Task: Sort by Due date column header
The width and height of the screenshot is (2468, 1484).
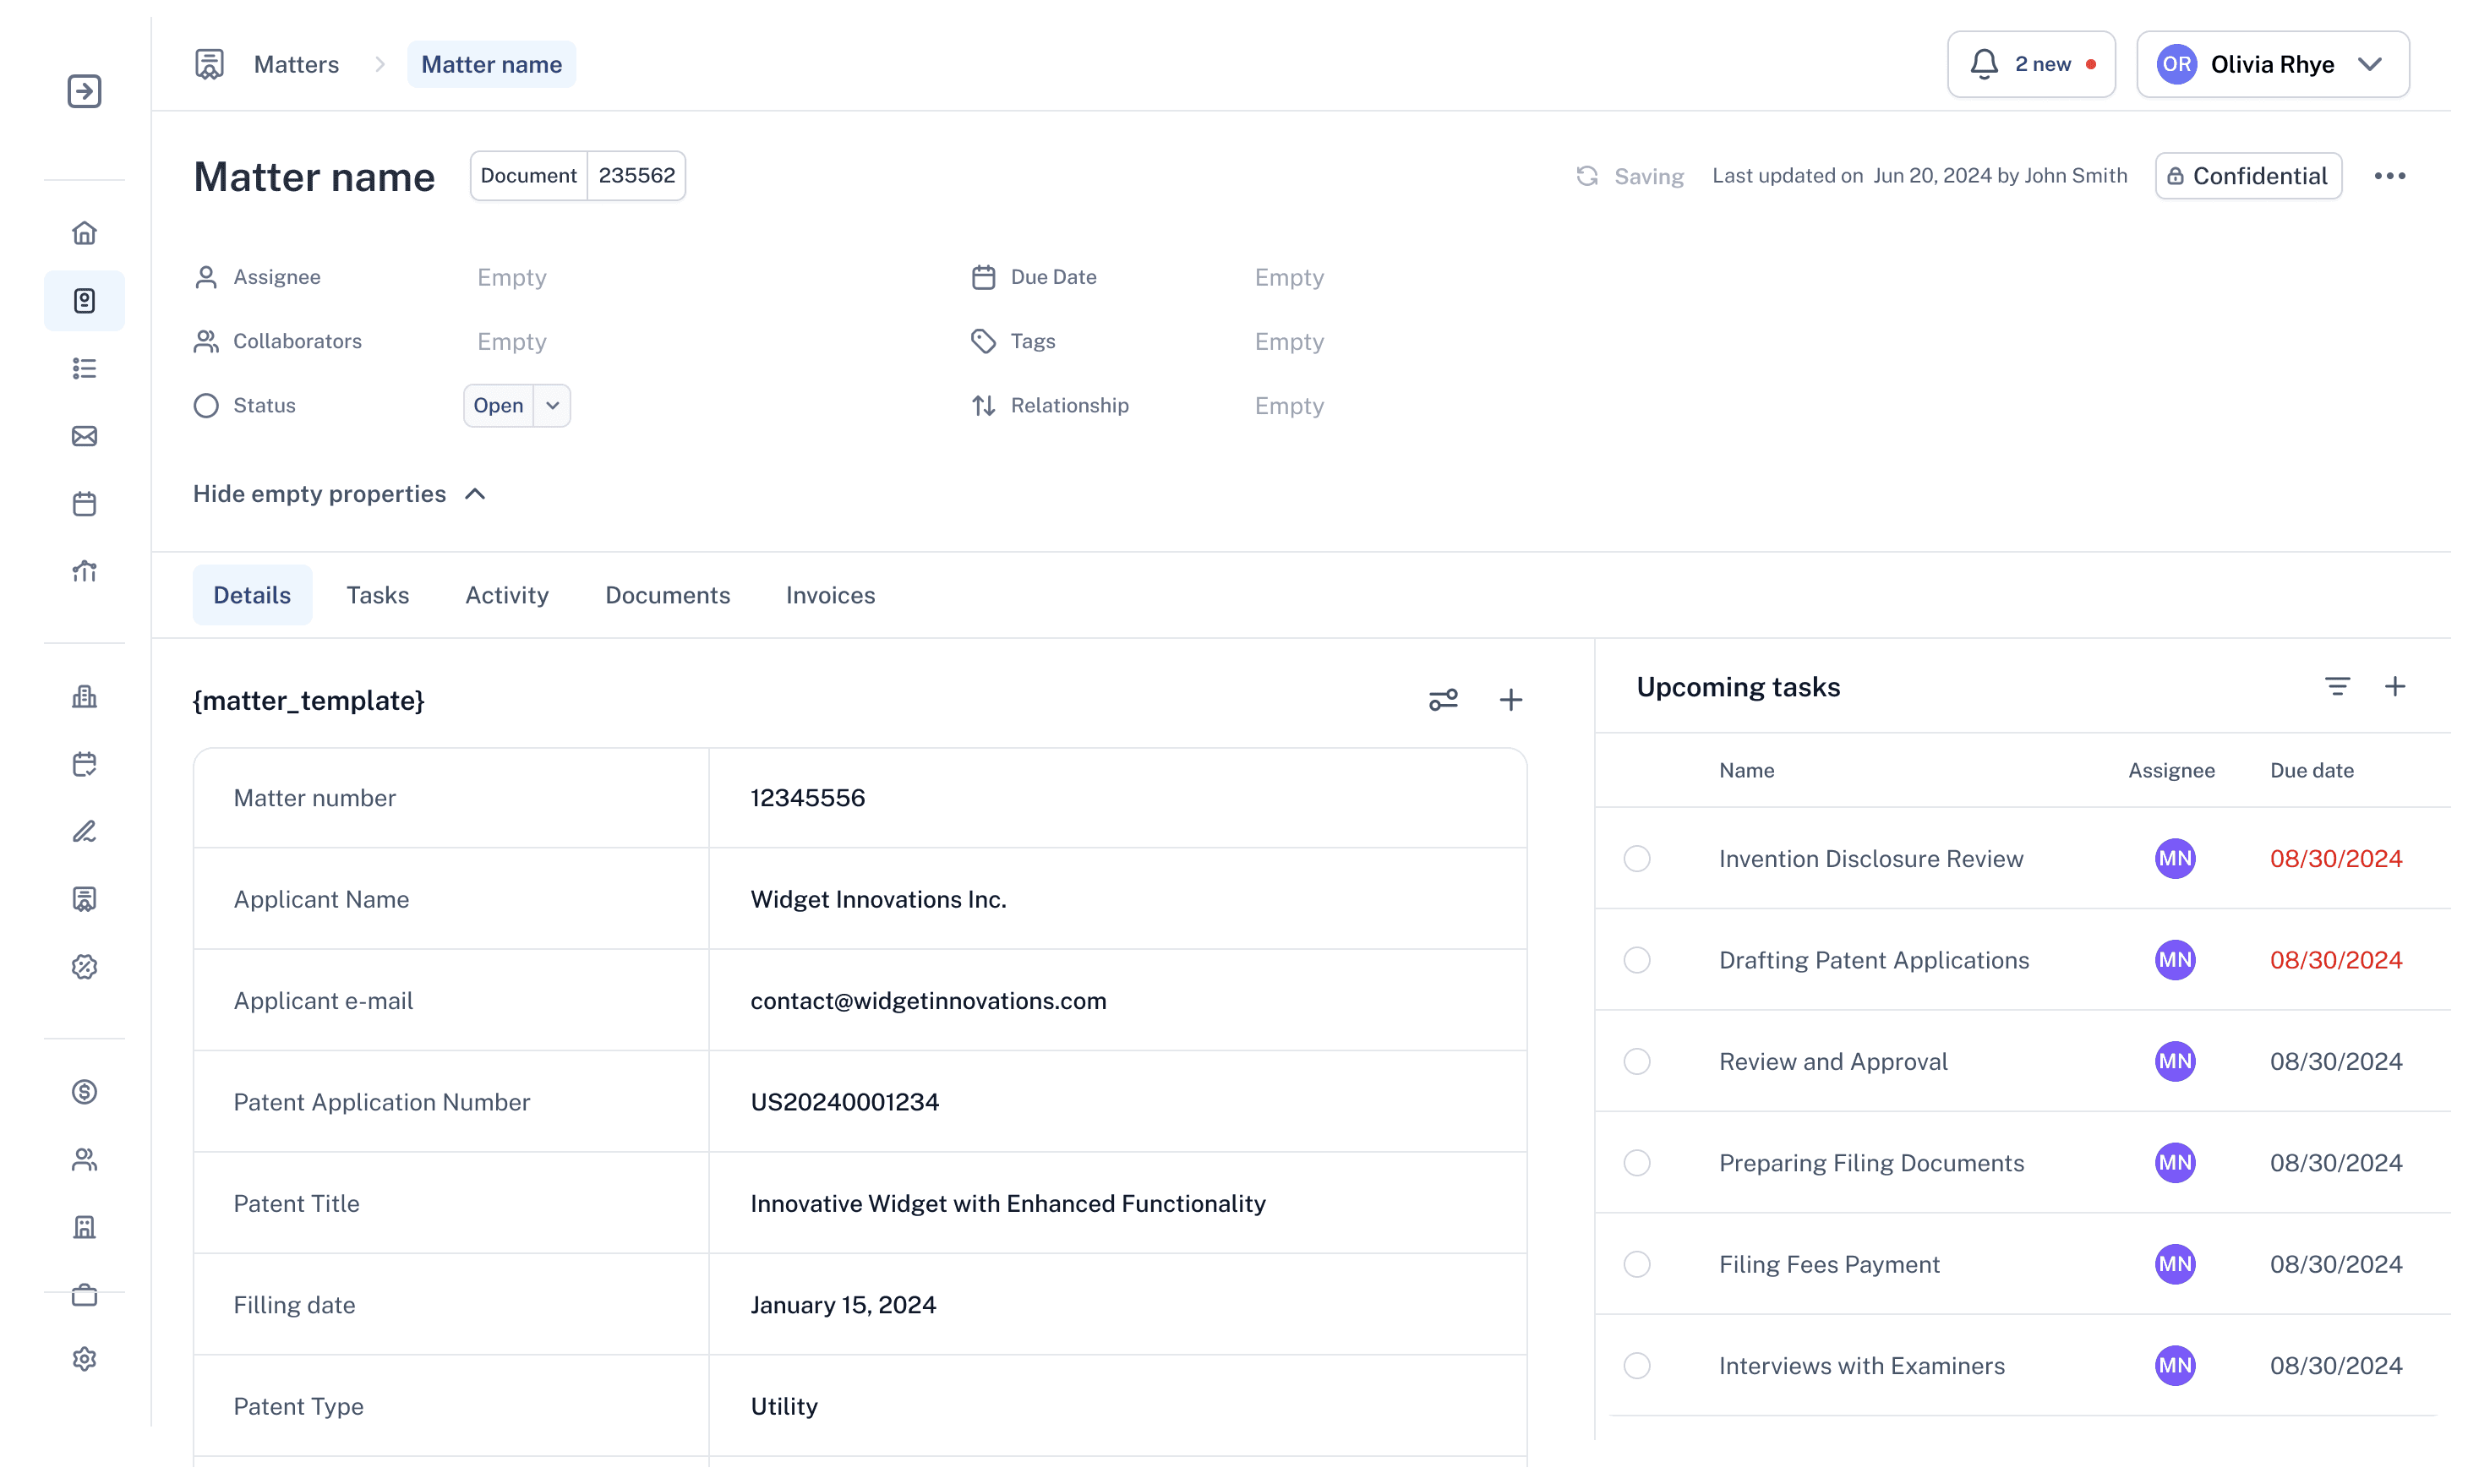Action: (x=2311, y=771)
